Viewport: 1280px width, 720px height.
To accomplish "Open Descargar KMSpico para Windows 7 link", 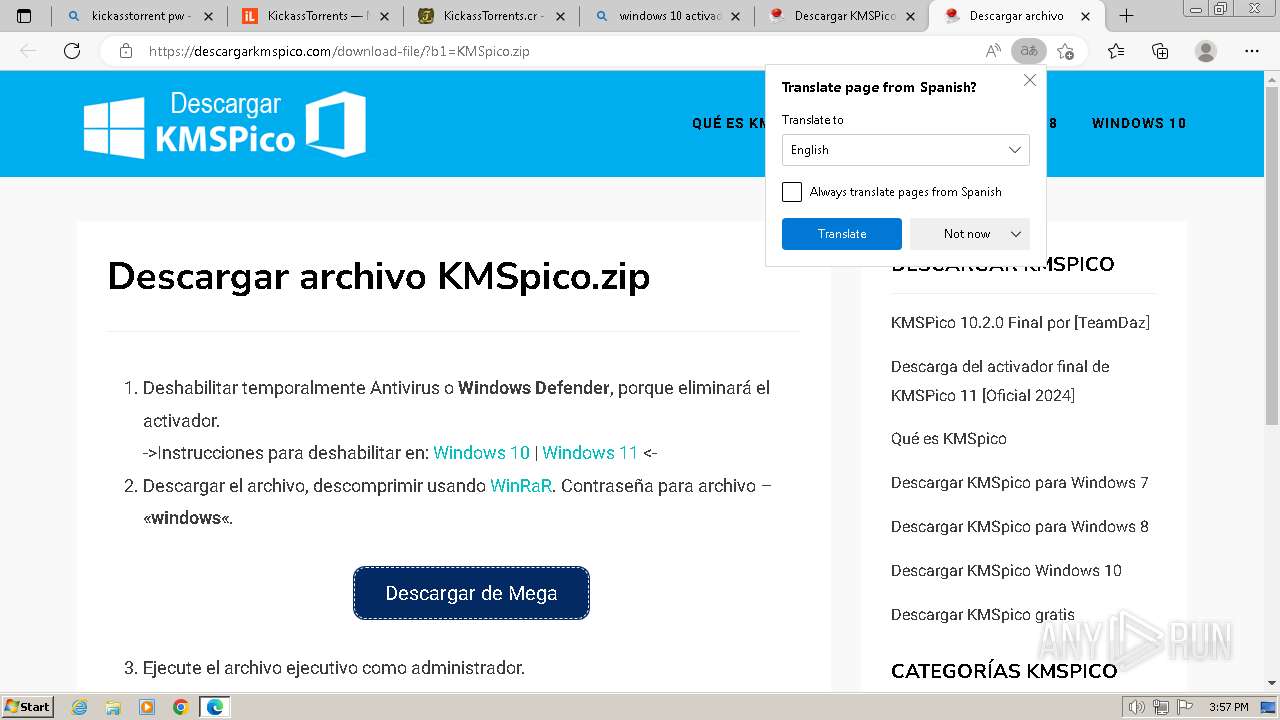I will 1020,483.
